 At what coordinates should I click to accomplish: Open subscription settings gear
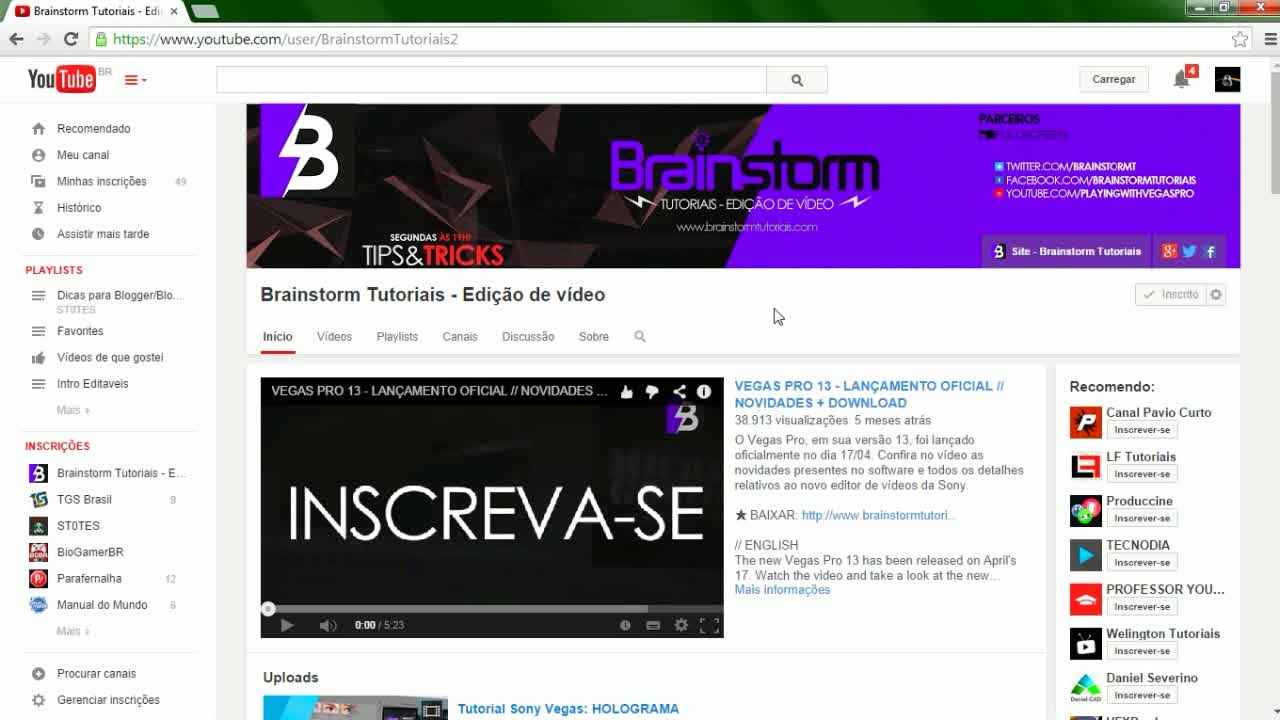pyautogui.click(x=1216, y=295)
